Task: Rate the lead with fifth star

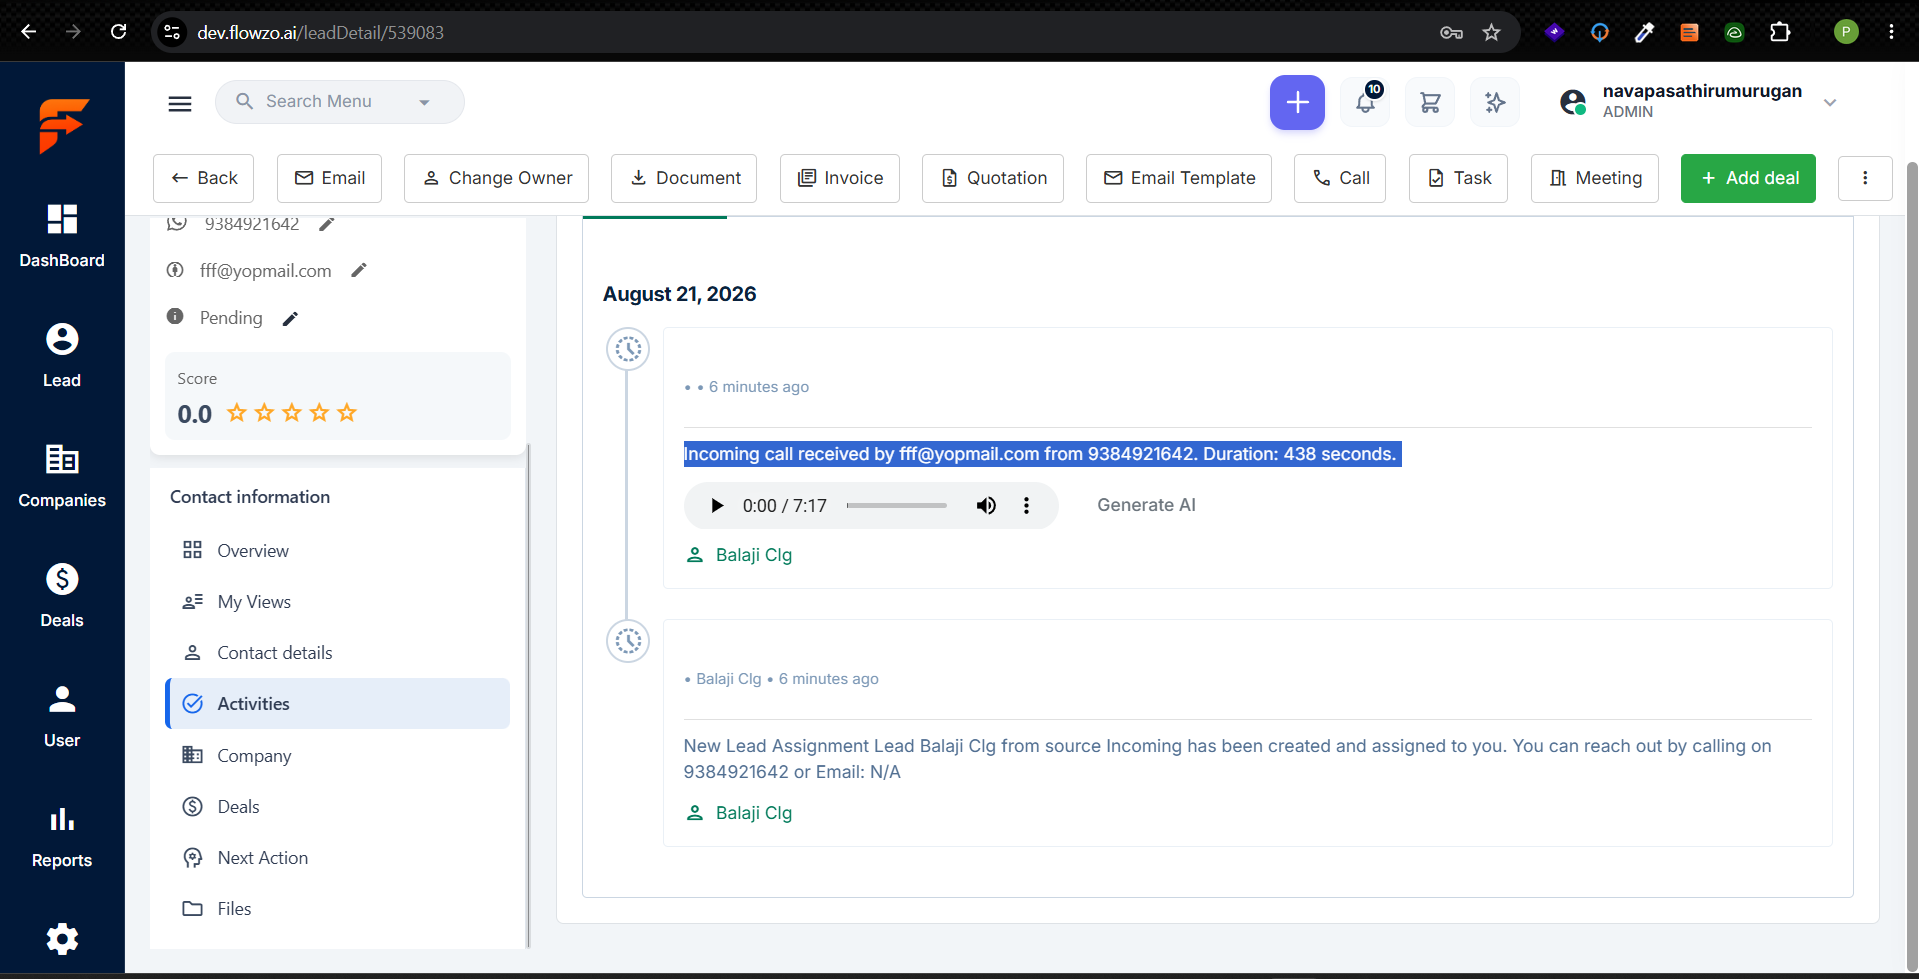Action: (347, 413)
